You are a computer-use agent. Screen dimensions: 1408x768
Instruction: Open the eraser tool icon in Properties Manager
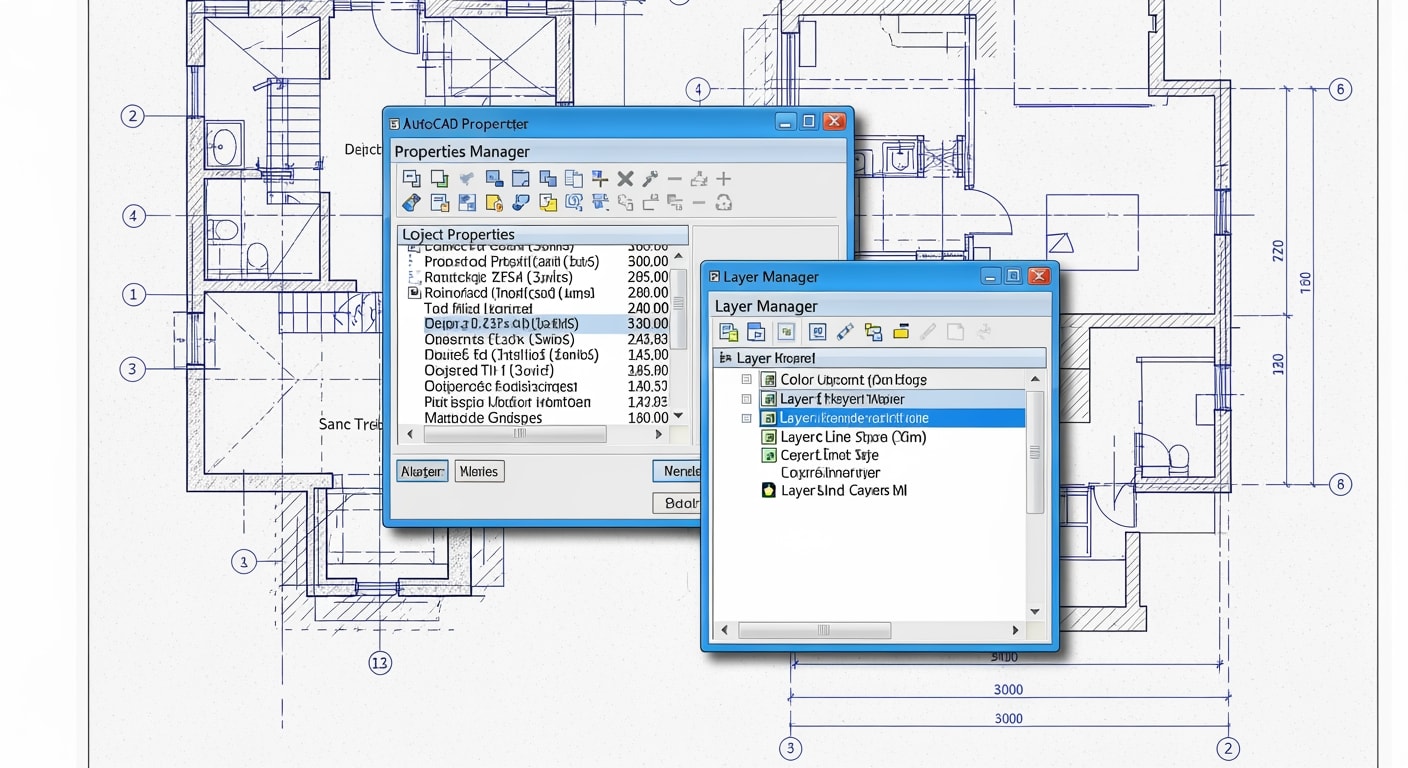click(410, 202)
